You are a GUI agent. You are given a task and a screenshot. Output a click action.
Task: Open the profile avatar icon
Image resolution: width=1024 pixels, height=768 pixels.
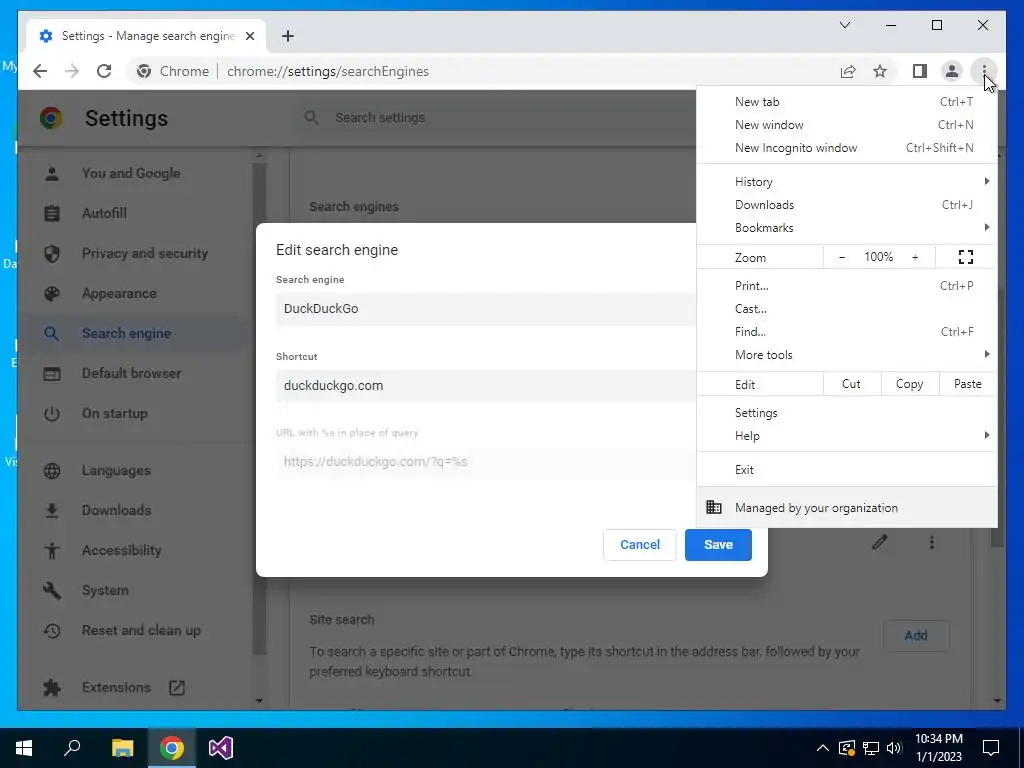[952, 71]
